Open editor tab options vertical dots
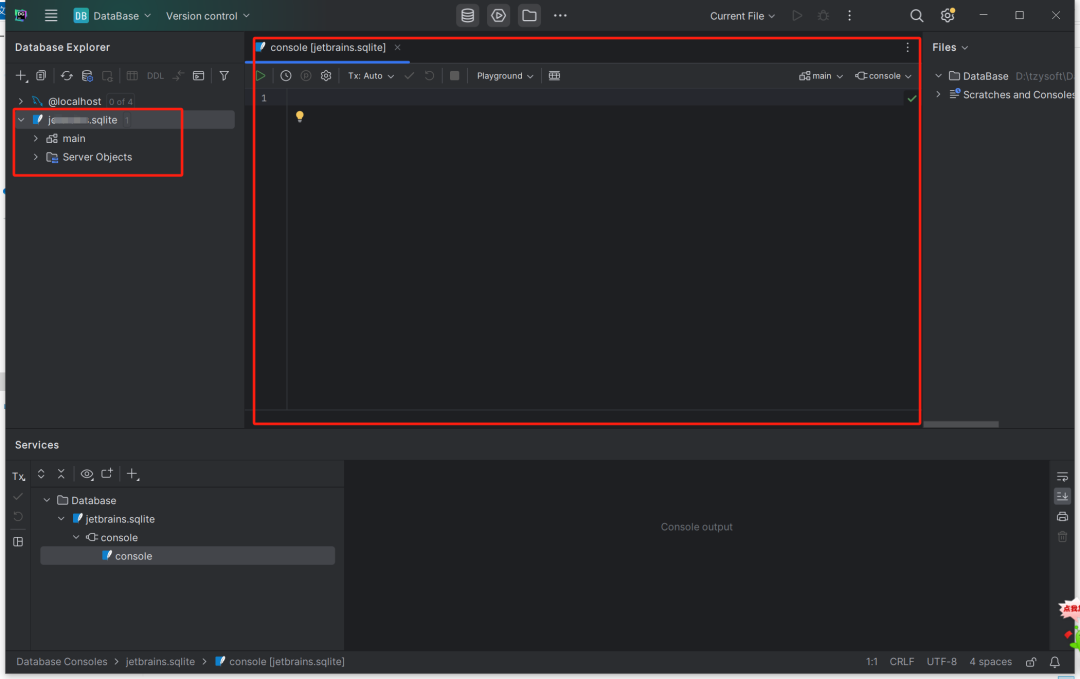 tap(907, 48)
